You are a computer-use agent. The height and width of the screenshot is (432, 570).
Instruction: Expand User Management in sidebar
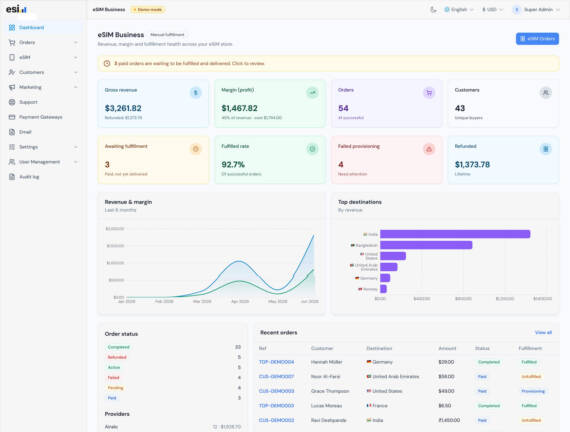click(43, 162)
